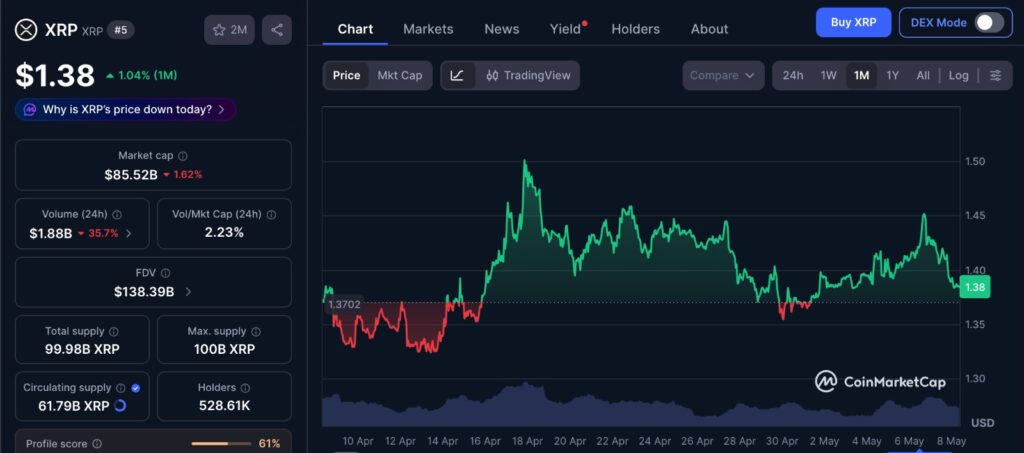Click Holders info icon
This screenshot has height=453, width=1024.
tap(246, 388)
